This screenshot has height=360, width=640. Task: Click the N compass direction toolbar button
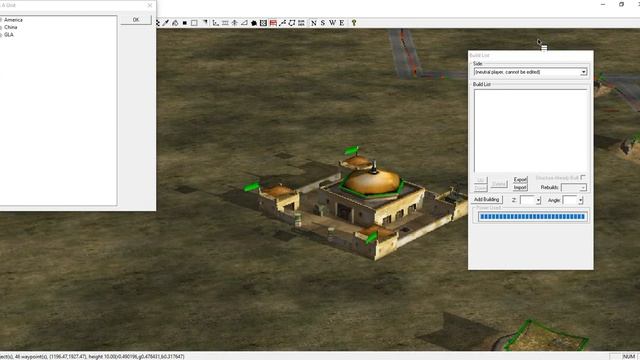313,23
